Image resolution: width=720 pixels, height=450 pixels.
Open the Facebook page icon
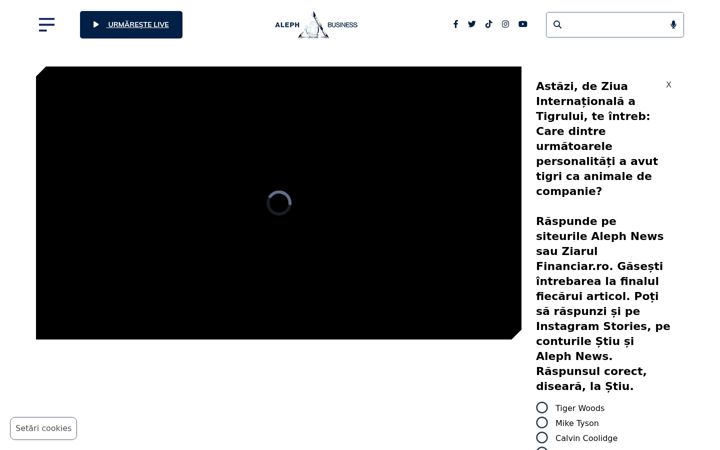[x=455, y=24]
